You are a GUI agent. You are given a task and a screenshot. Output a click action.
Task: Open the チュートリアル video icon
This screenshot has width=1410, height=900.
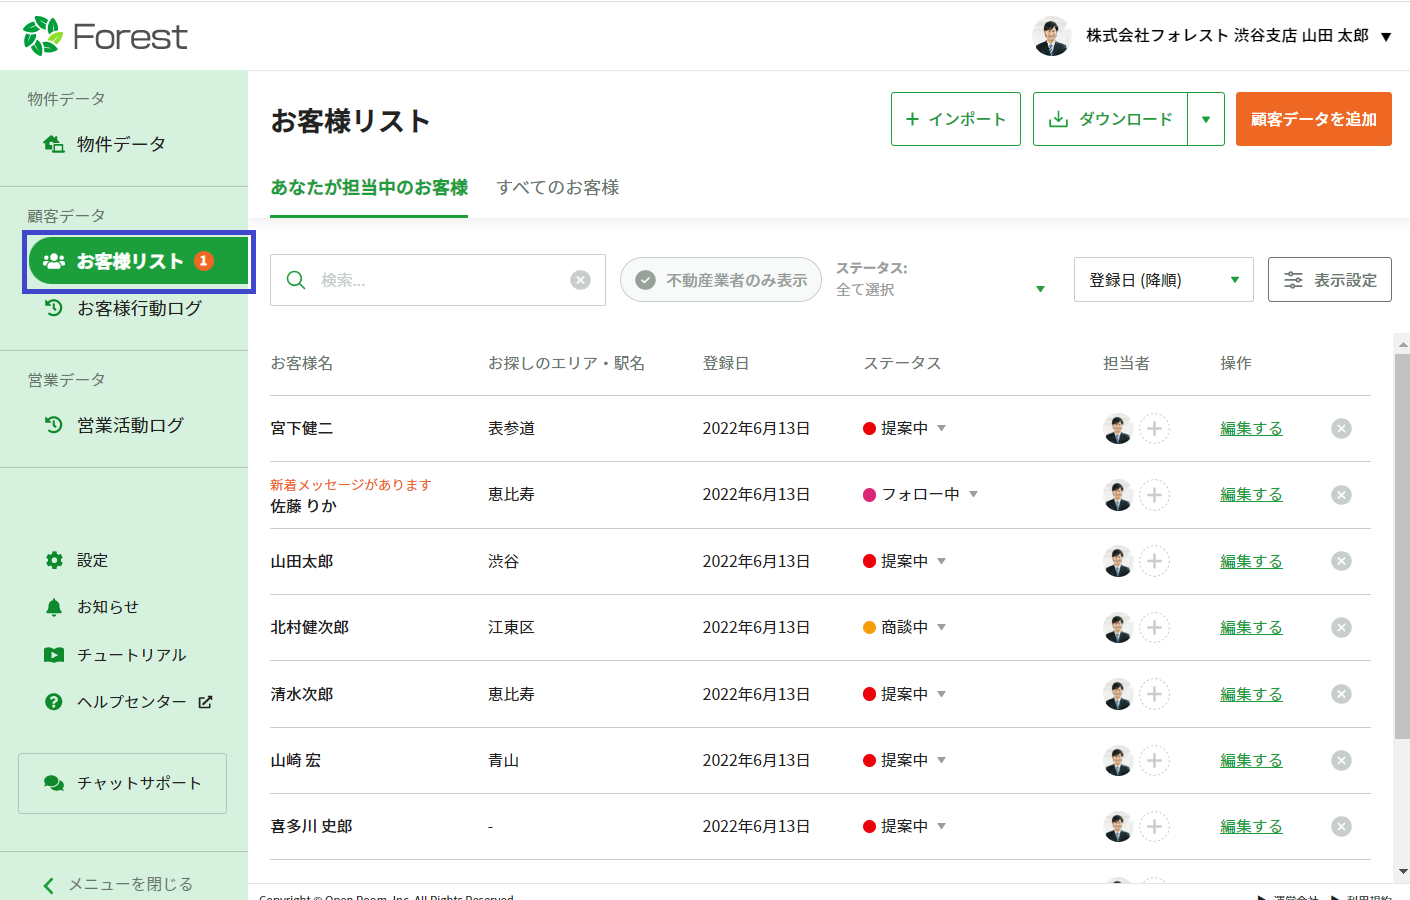pyautogui.click(x=54, y=655)
